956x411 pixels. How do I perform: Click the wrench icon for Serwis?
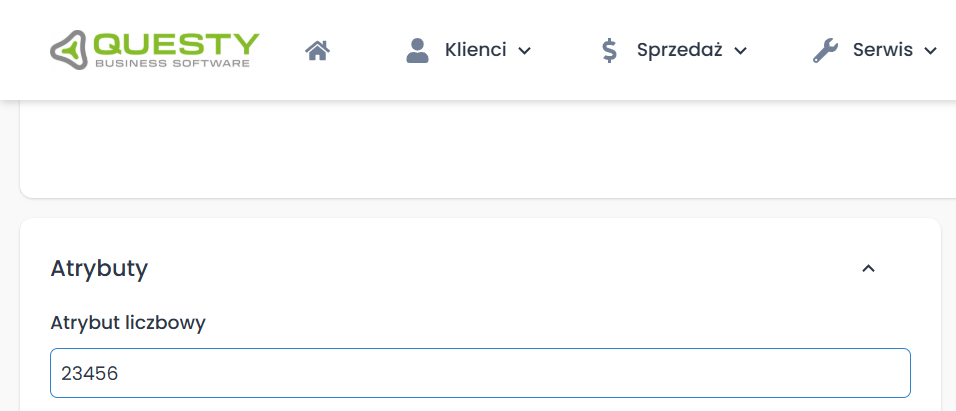click(x=825, y=50)
